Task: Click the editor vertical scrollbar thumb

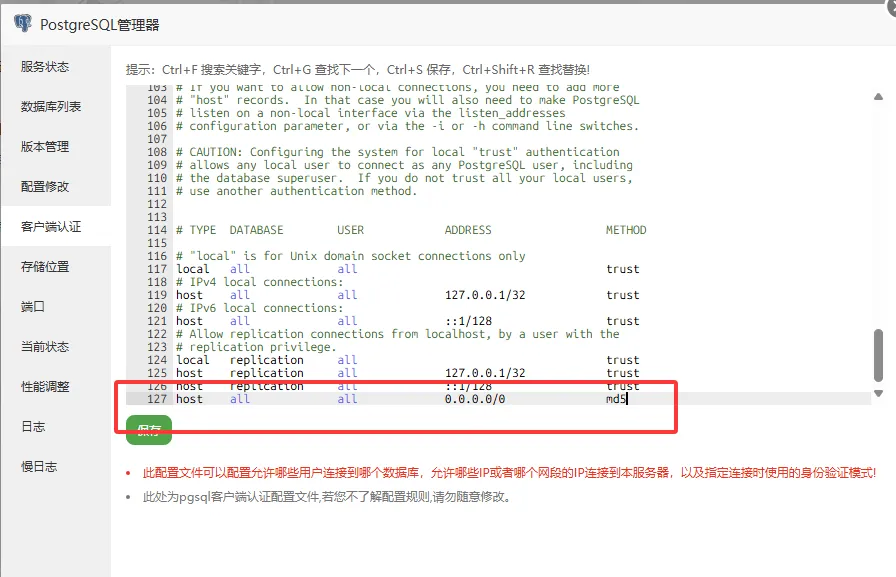Action: [878, 355]
